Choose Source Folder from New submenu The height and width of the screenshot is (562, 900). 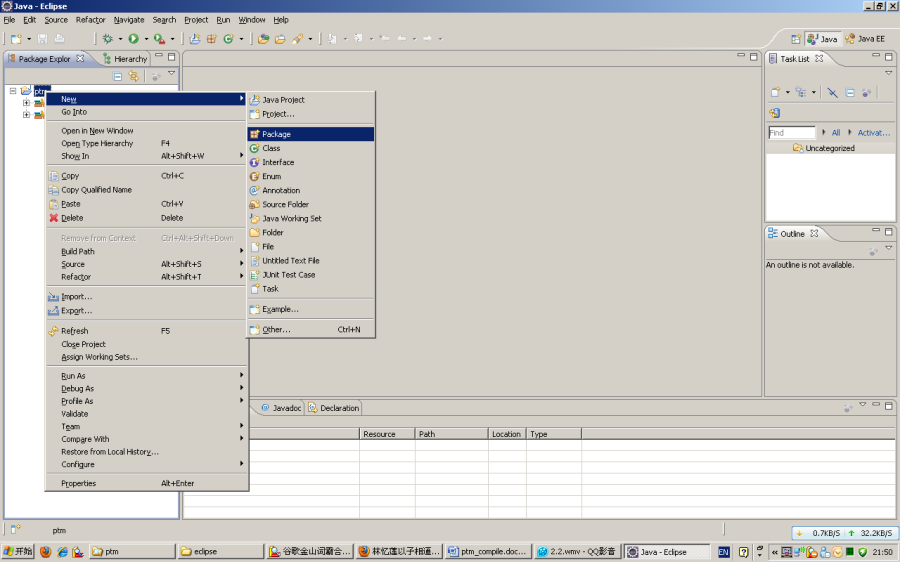(x=311, y=204)
